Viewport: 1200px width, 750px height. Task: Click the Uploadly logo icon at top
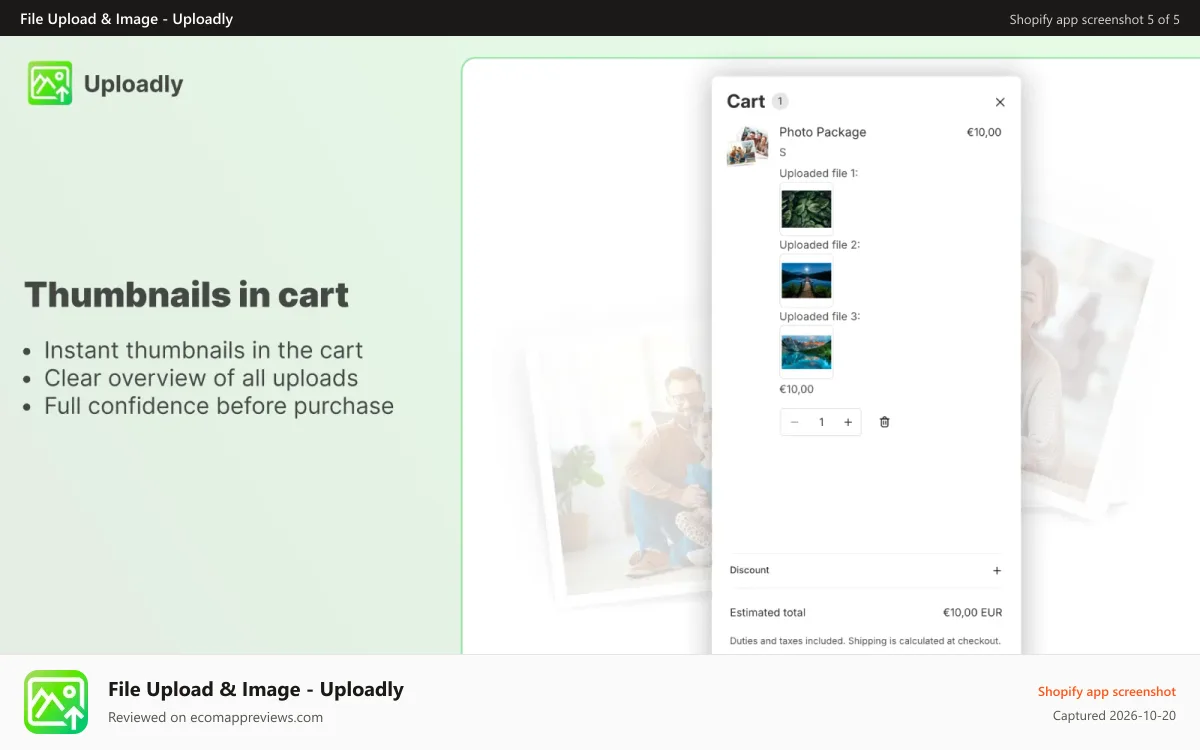50,83
